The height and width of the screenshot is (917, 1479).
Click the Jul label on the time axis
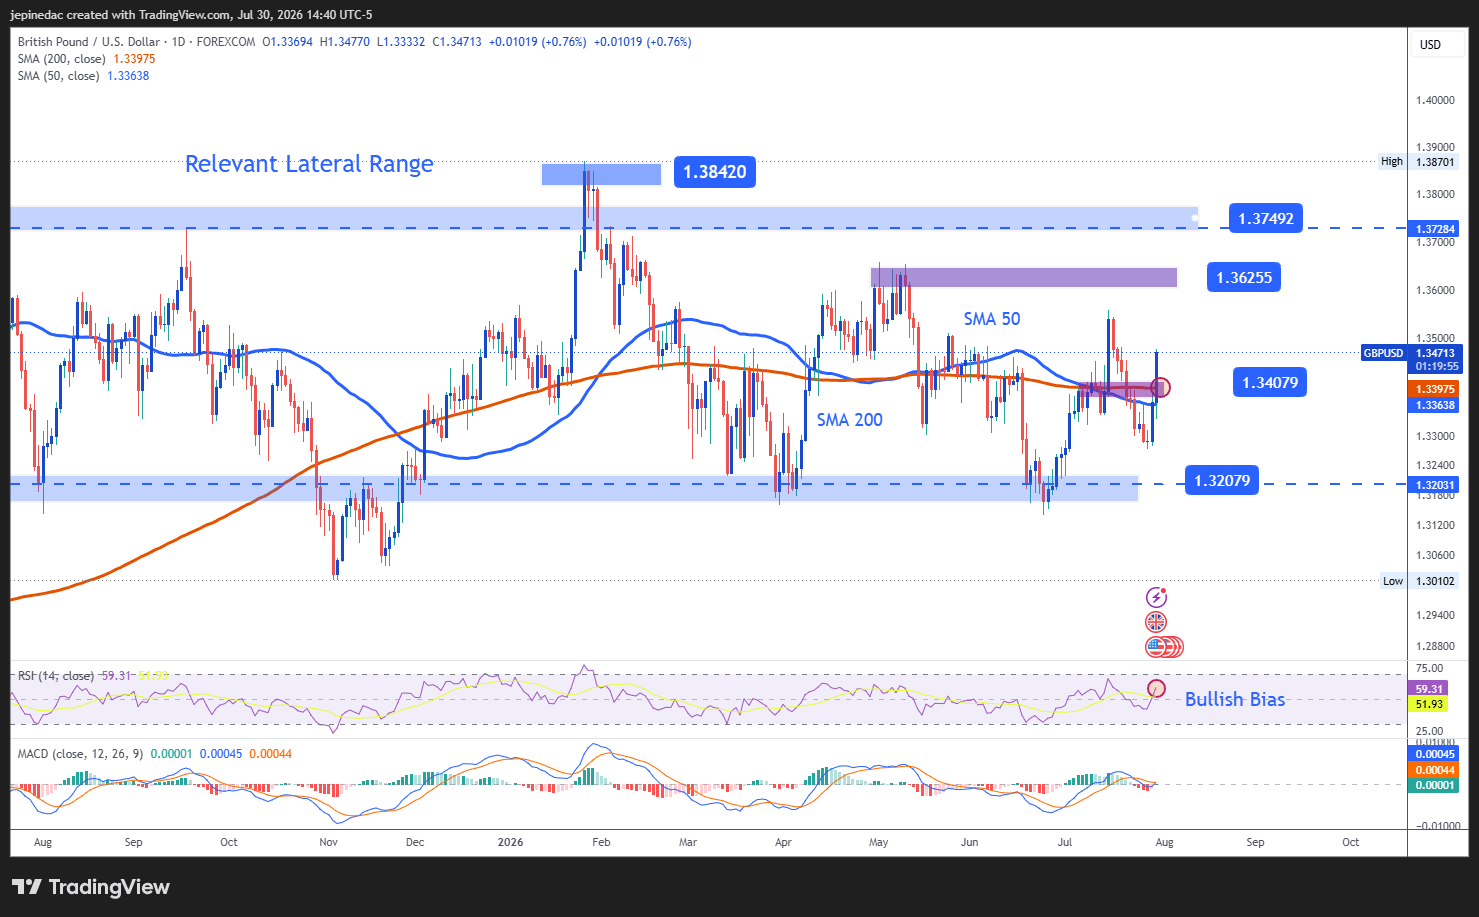[x=1065, y=842]
